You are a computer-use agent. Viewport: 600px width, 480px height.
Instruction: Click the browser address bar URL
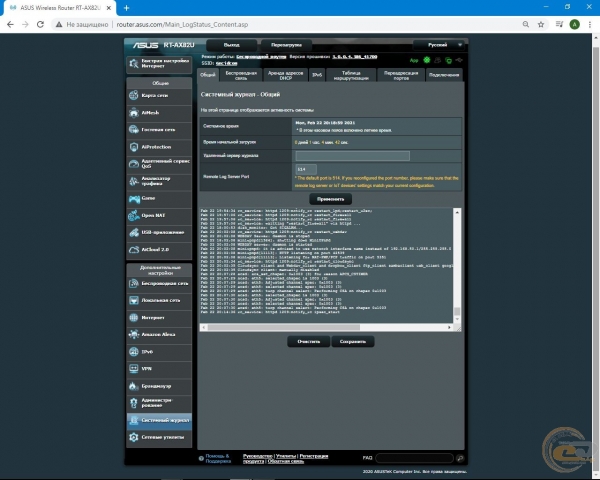coord(182,24)
